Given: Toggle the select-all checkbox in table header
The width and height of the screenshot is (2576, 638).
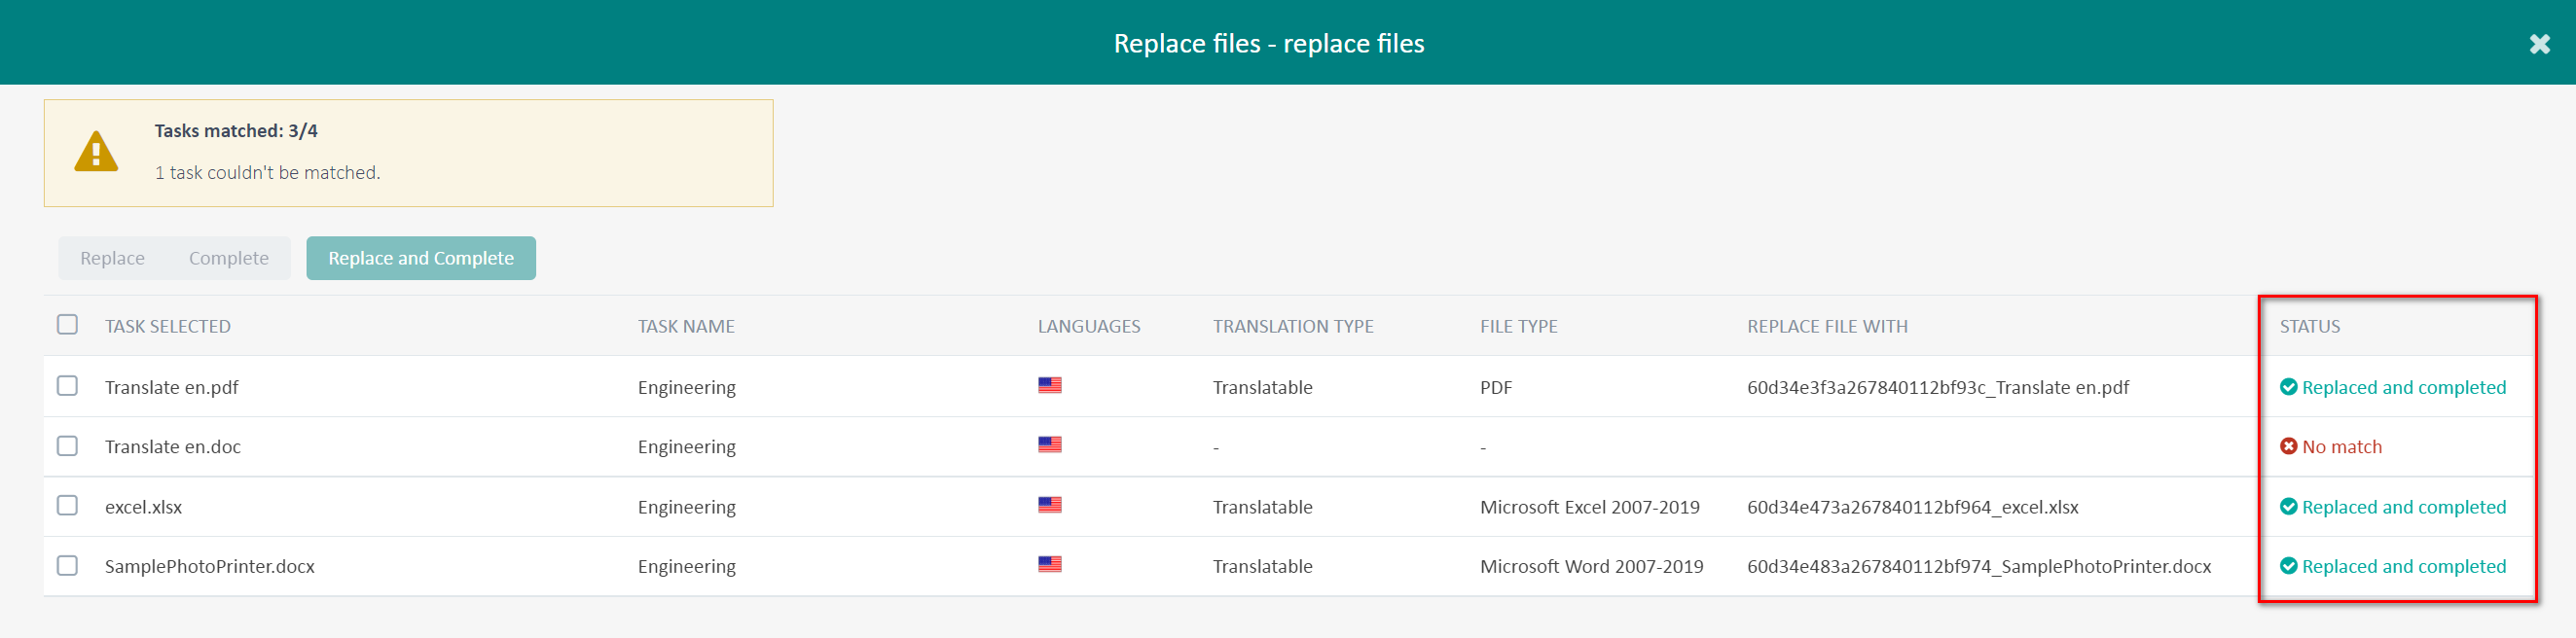Looking at the screenshot, I should tap(67, 325).
